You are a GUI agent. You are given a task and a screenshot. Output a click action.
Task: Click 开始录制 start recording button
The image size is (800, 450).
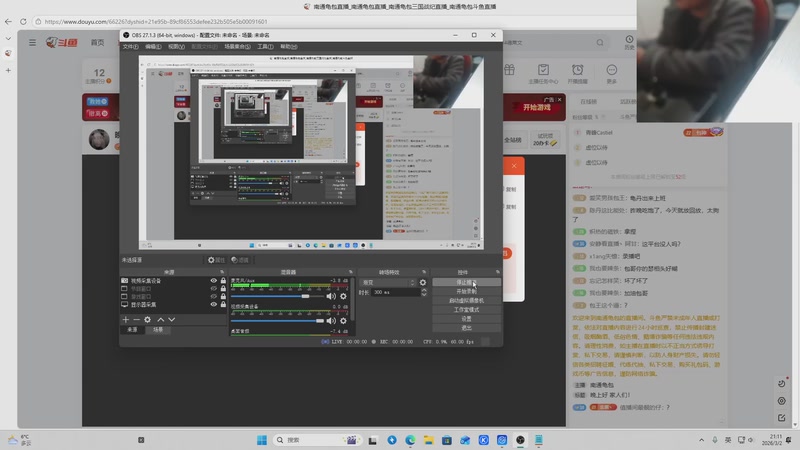[x=466, y=291]
